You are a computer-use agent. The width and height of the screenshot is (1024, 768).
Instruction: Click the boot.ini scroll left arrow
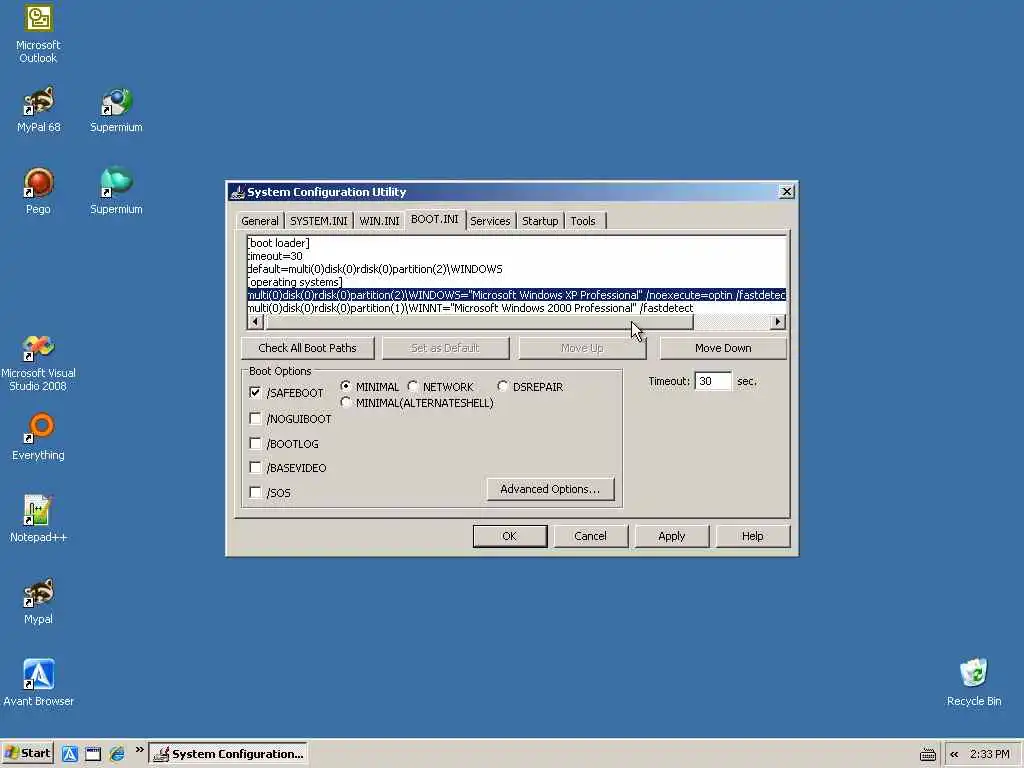coord(255,321)
